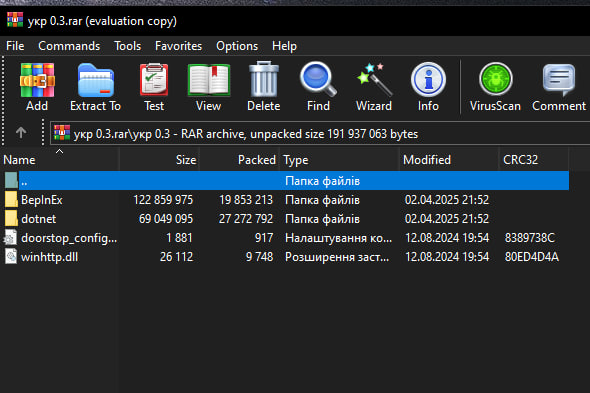
Task: Click doorstop_config size 1 881
Action: [x=179, y=238]
